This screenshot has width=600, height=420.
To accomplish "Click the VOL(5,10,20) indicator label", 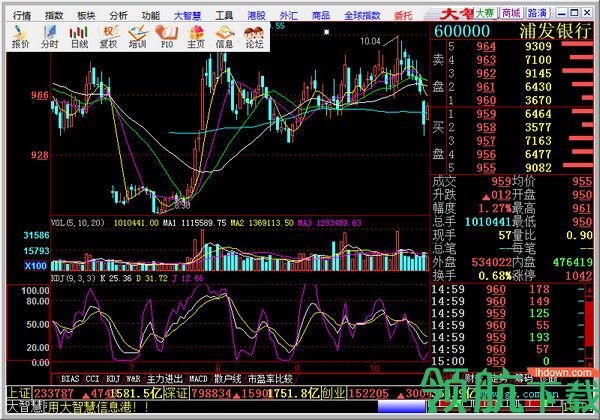I will tap(78, 223).
